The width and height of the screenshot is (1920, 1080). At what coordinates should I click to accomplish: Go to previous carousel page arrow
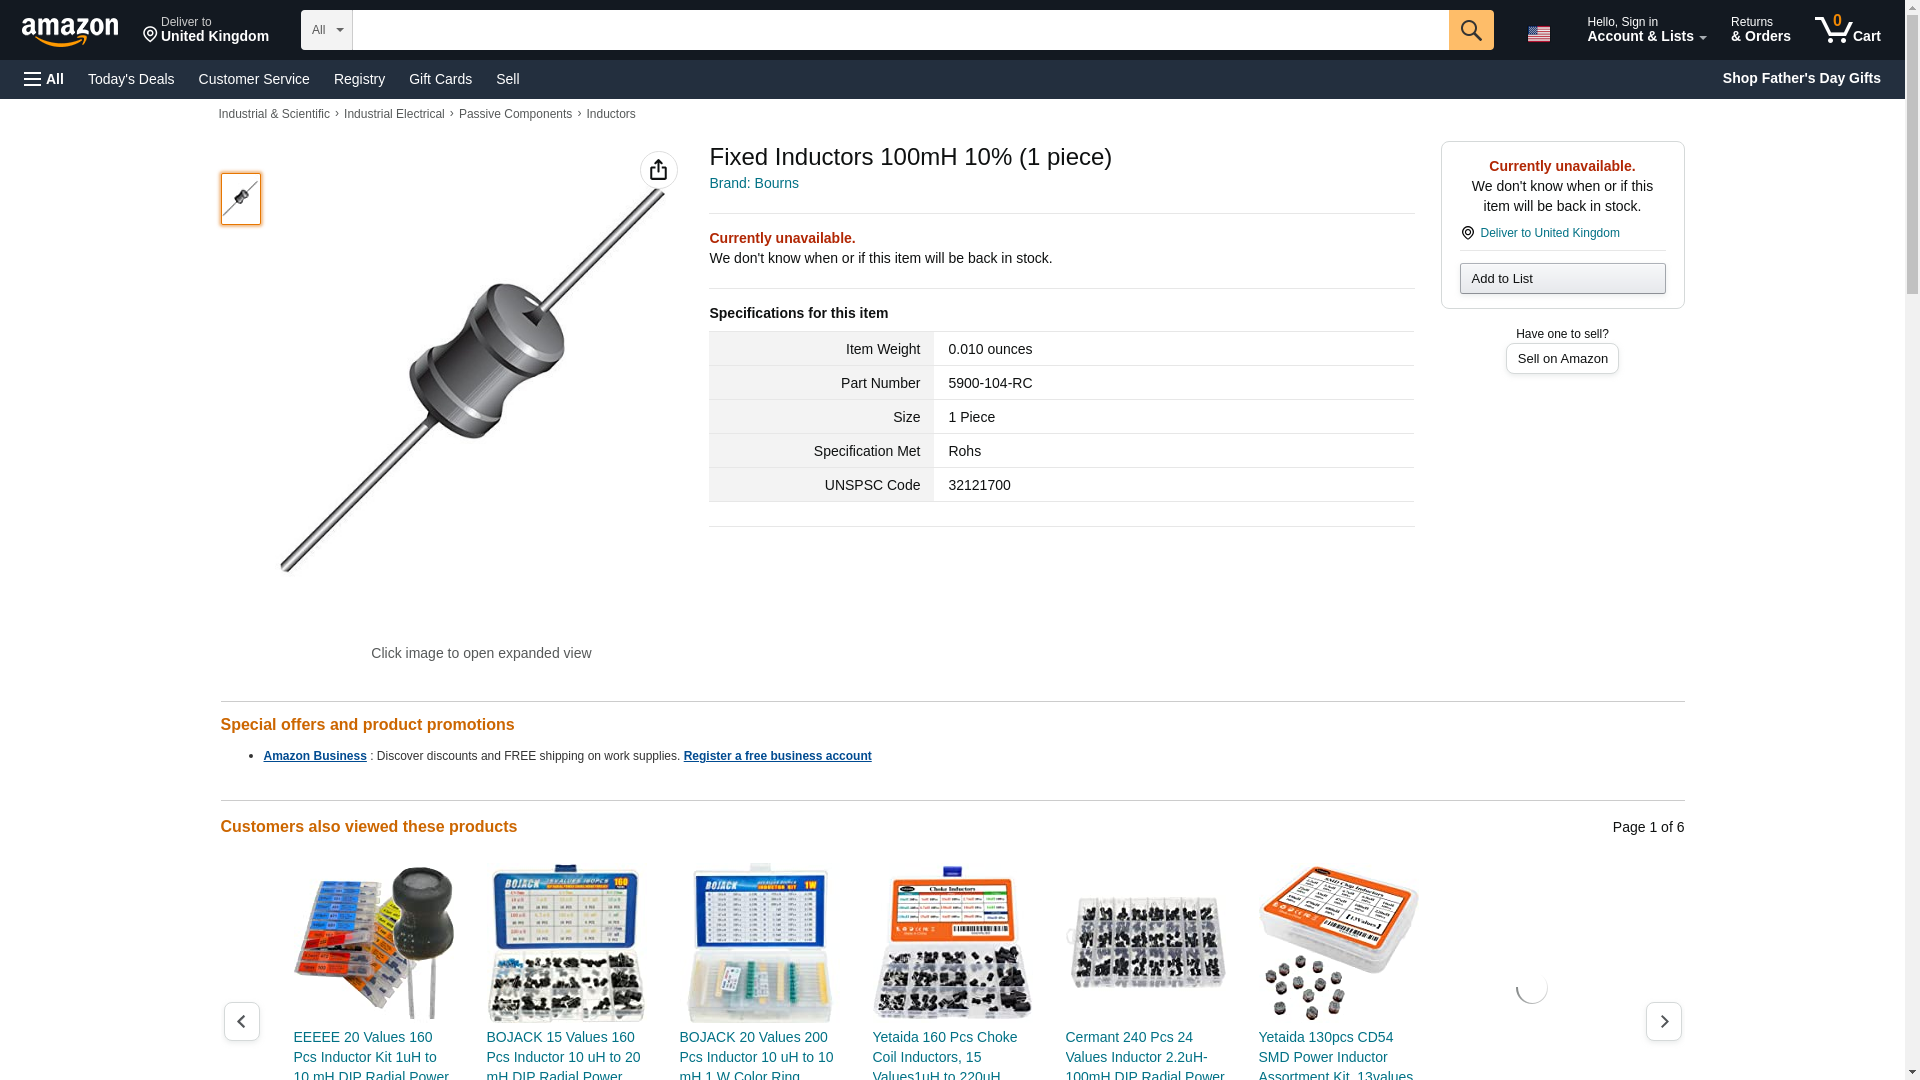(241, 1021)
